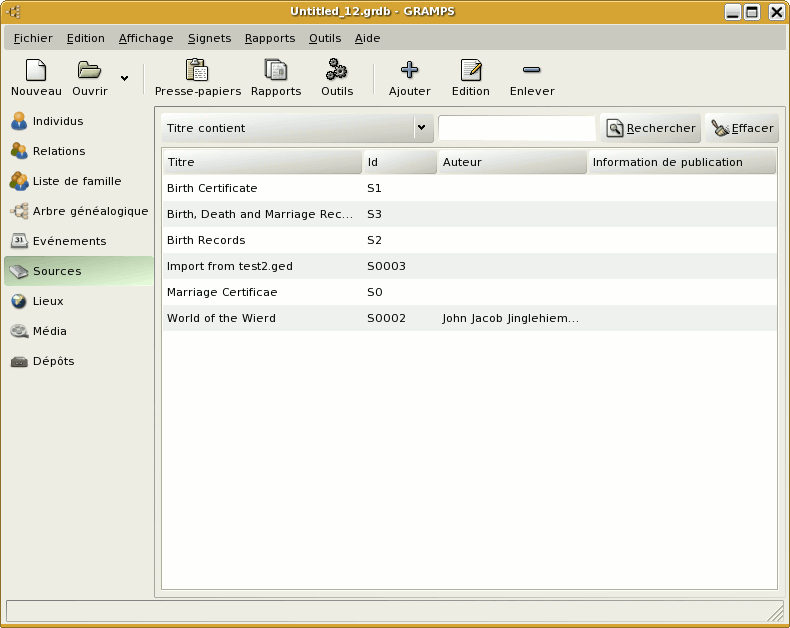Click the Enlever minus icon
Image resolution: width=790 pixels, height=628 pixels.
[x=531, y=71]
